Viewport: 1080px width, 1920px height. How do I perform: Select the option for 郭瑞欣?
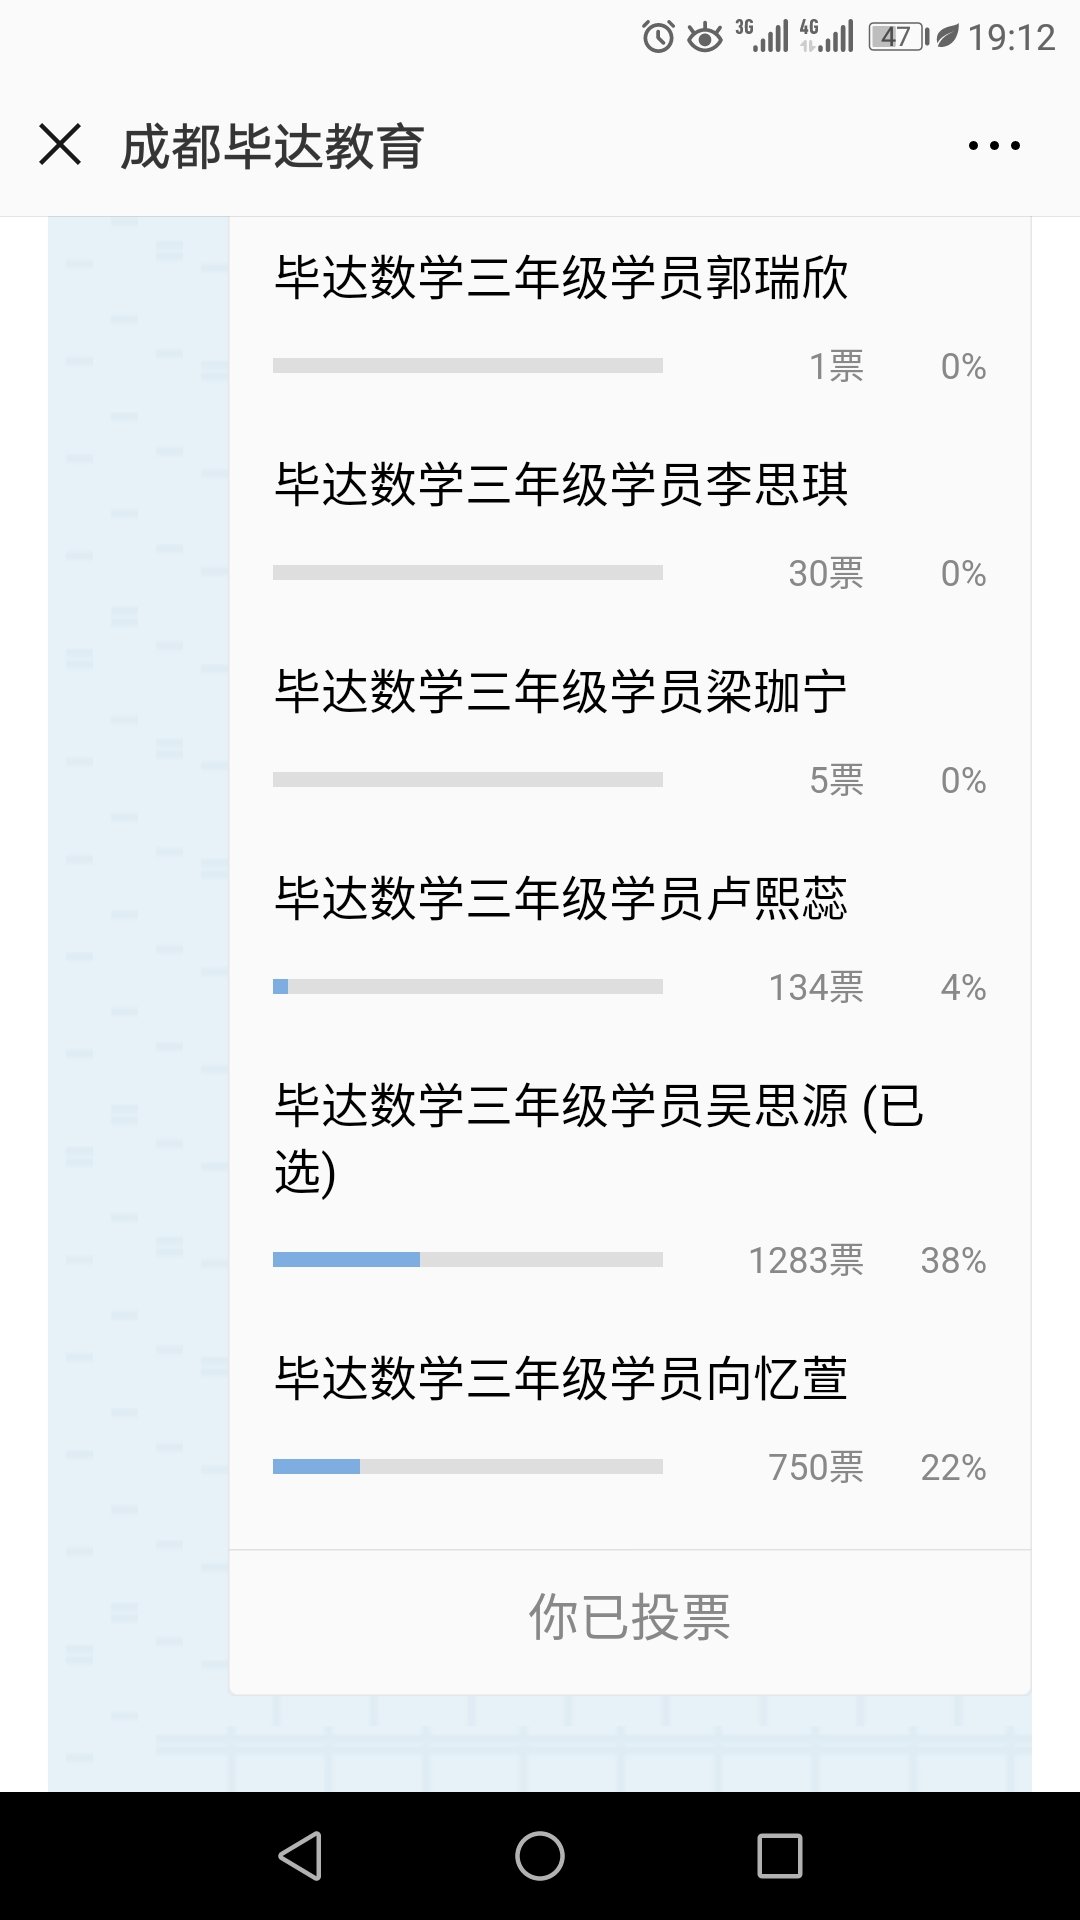pos(561,278)
